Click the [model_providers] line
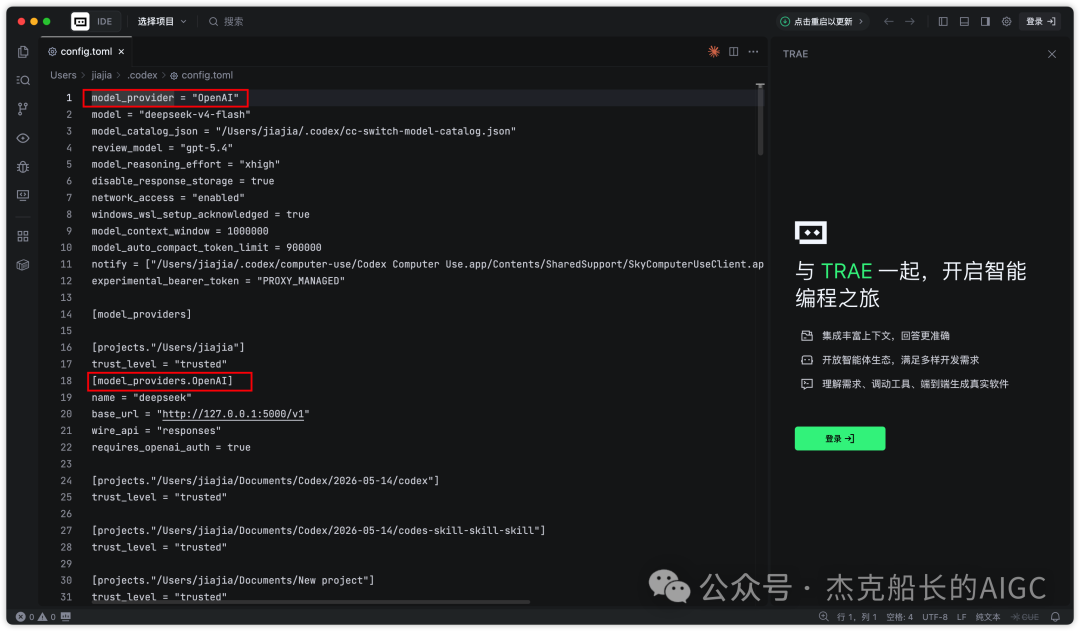1080x631 pixels. 141,314
